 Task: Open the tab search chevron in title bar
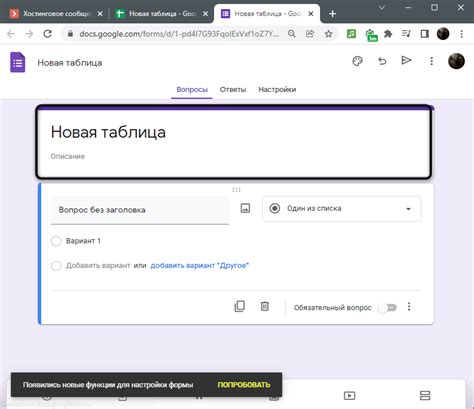pyautogui.click(x=382, y=7)
